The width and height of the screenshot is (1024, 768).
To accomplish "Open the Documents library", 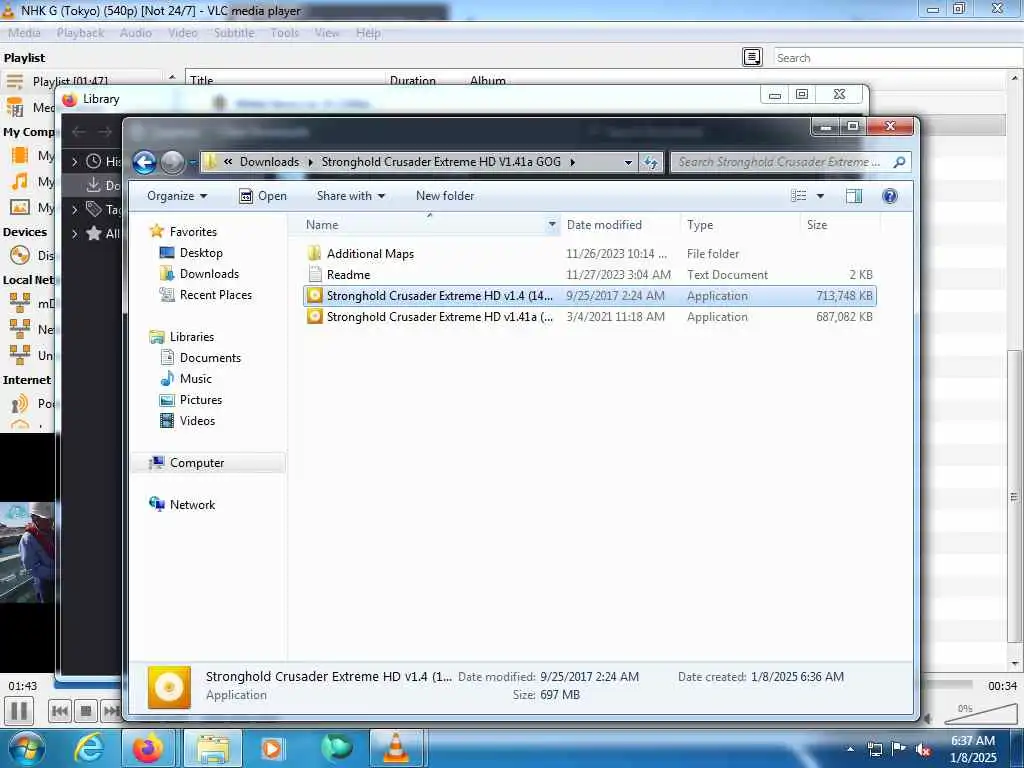I will (x=210, y=358).
